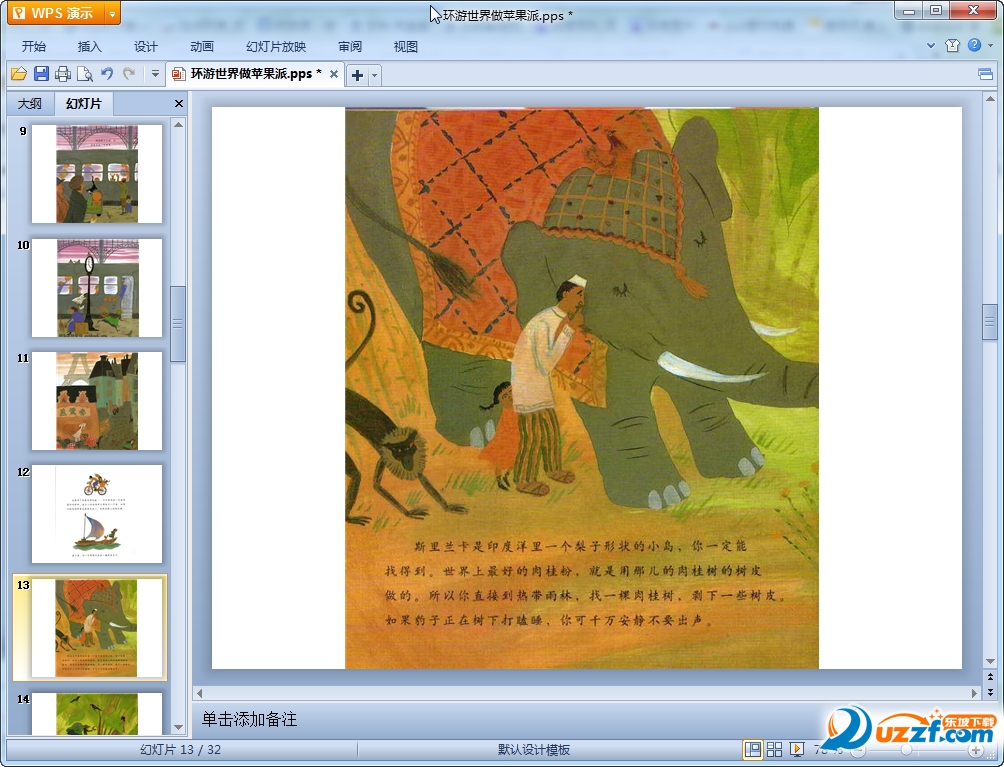This screenshot has width=1004, height=767.
Task: Select slide 10 thumbnail
Action: [x=97, y=287]
